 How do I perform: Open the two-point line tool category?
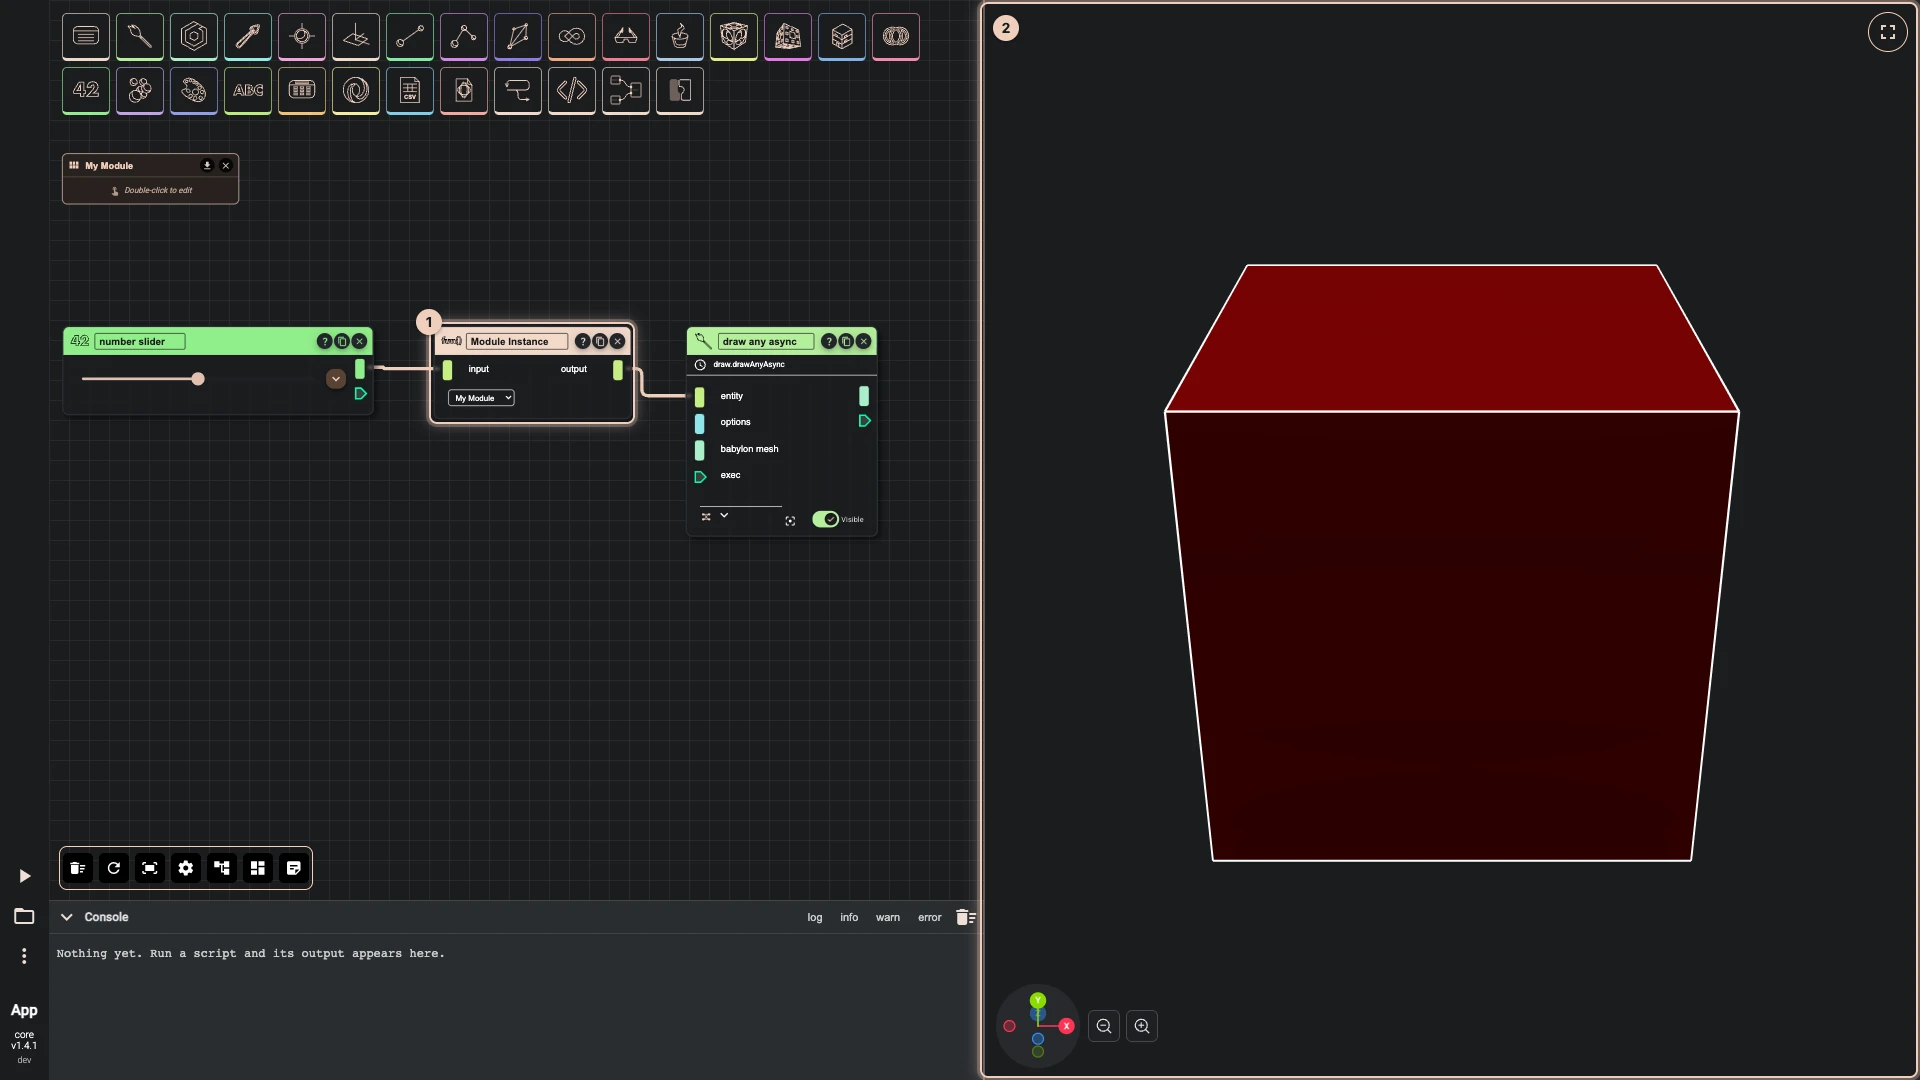tap(410, 36)
